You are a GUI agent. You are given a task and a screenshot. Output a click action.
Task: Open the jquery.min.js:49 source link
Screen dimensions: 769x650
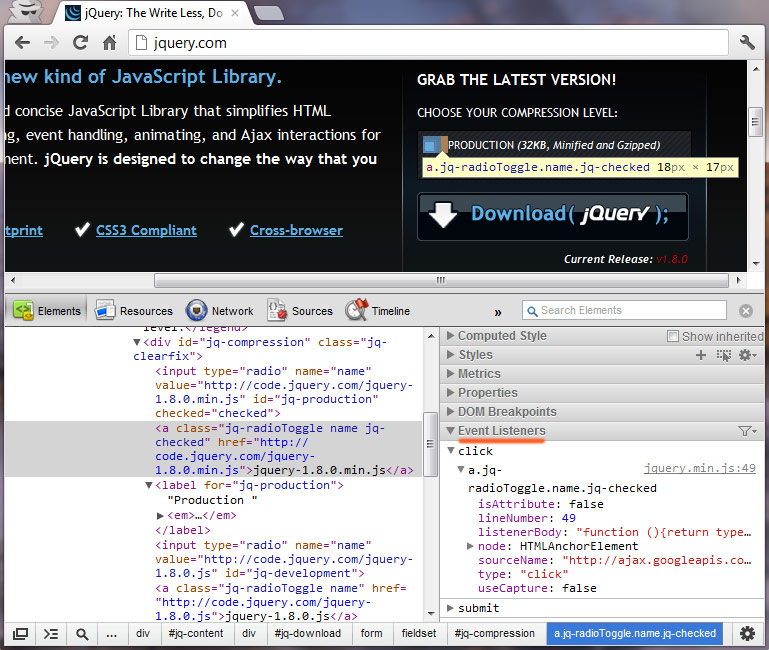(x=700, y=468)
